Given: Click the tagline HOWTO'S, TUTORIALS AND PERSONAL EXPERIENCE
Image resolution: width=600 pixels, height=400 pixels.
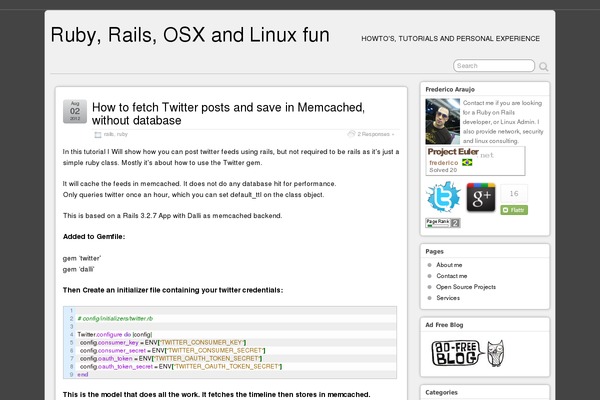Looking at the screenshot, I should point(450,39).
